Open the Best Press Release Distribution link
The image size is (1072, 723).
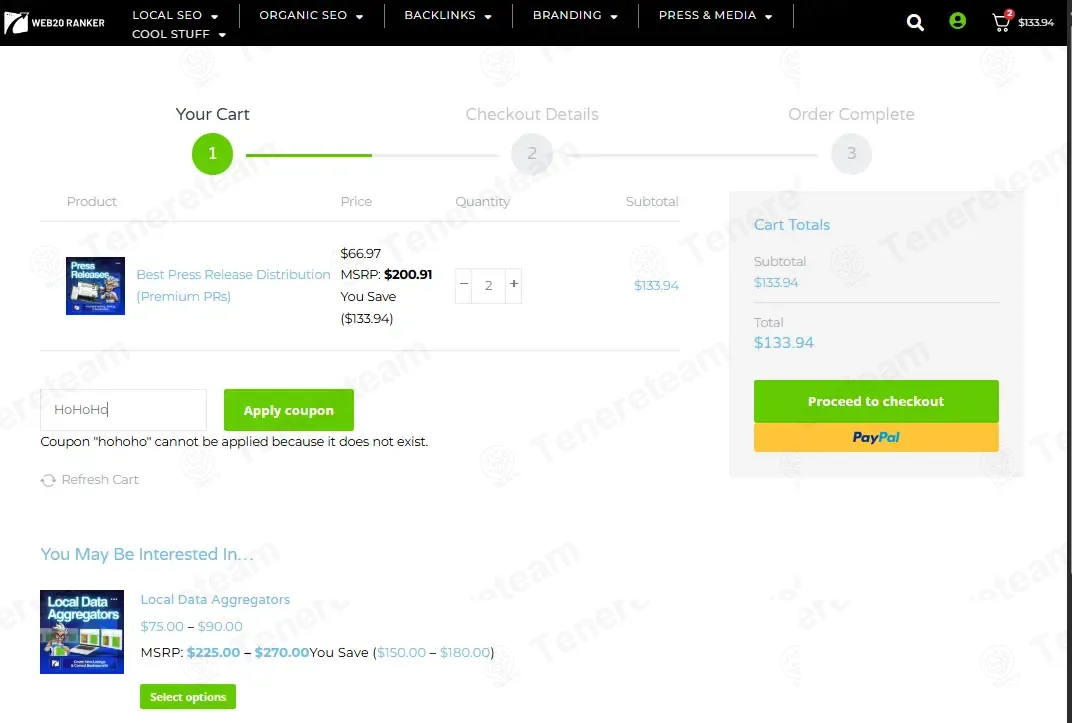point(233,285)
